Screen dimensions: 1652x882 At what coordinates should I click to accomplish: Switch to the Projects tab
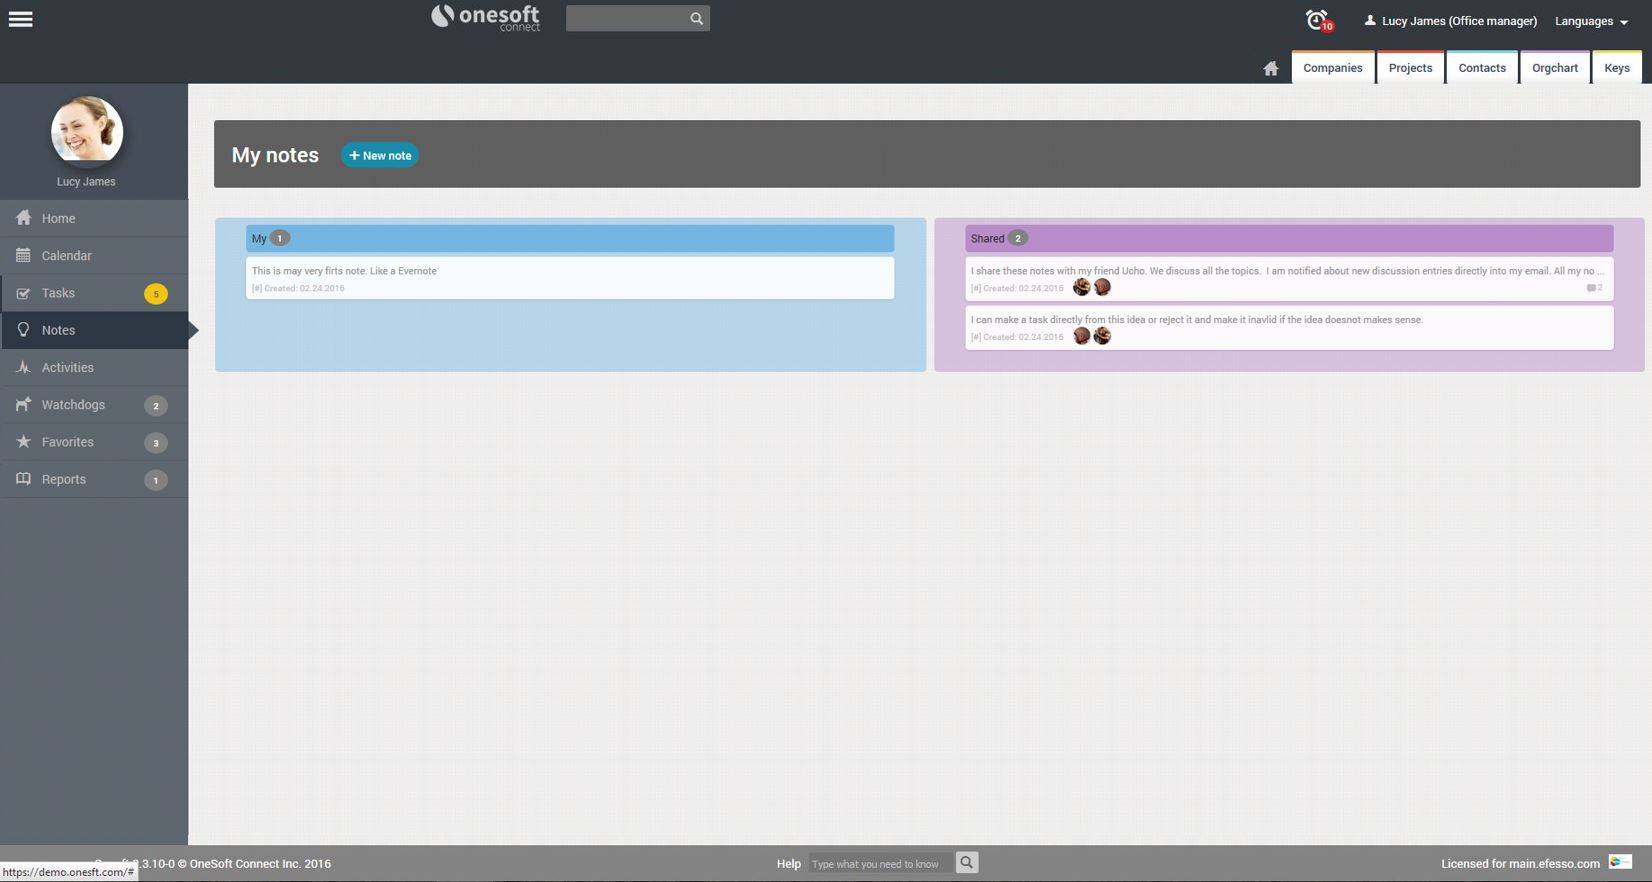pos(1410,67)
